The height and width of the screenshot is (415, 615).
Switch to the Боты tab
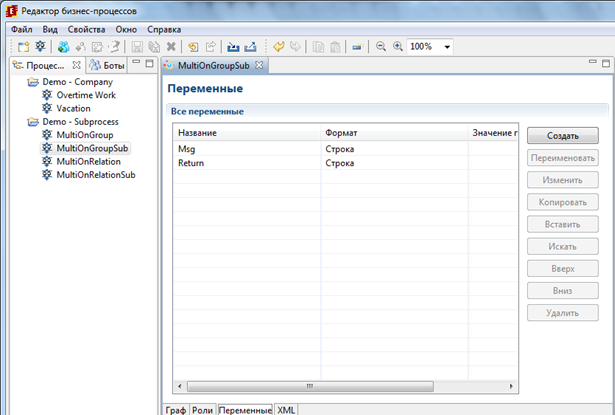107,66
